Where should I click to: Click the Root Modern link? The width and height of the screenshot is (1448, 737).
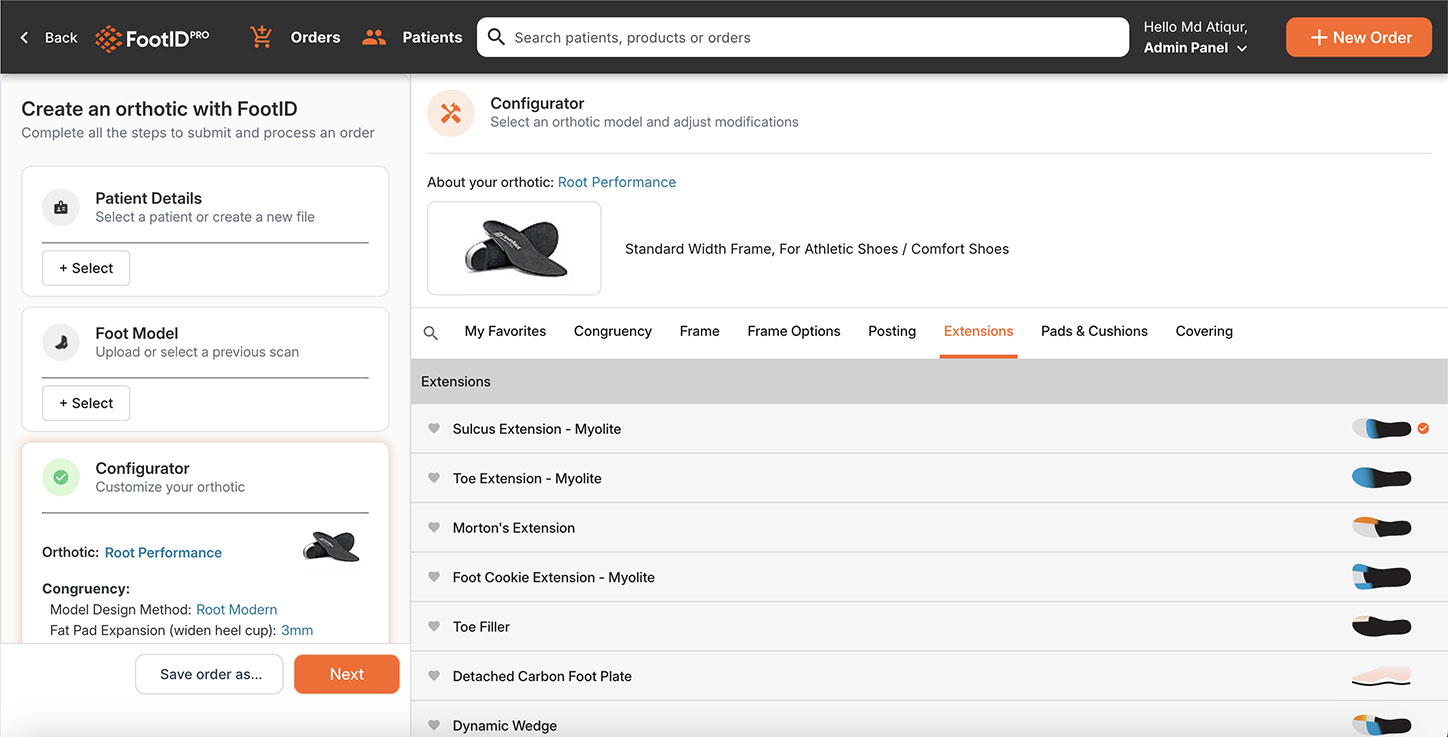click(237, 609)
